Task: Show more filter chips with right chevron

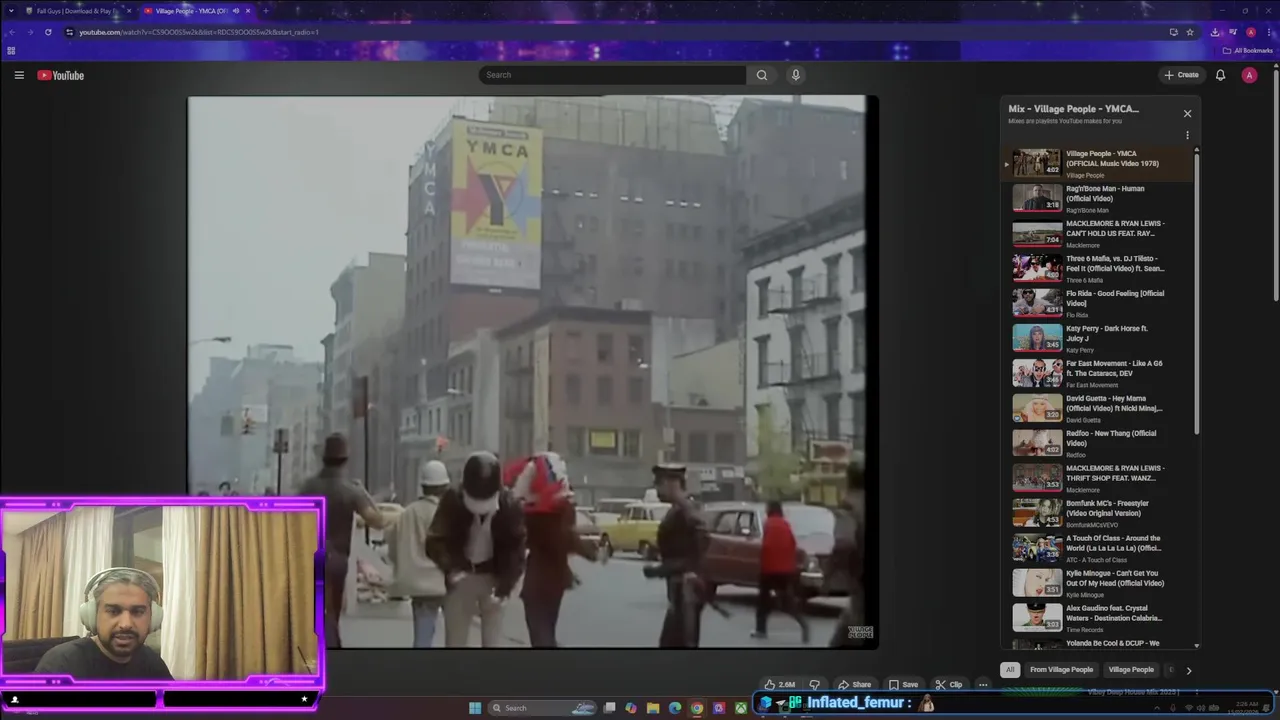Action: pyautogui.click(x=1188, y=670)
